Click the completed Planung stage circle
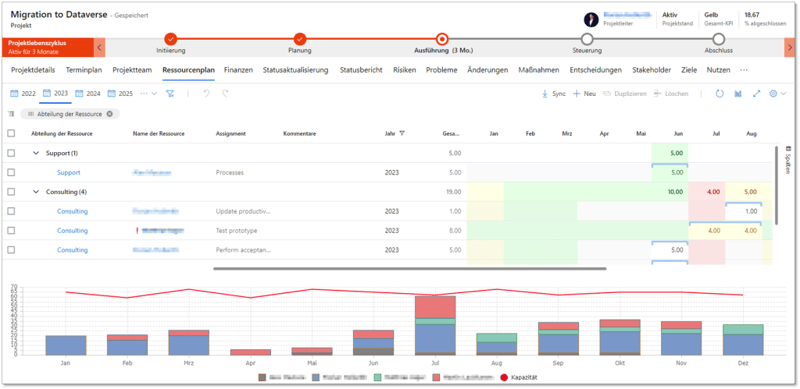 tap(299, 39)
